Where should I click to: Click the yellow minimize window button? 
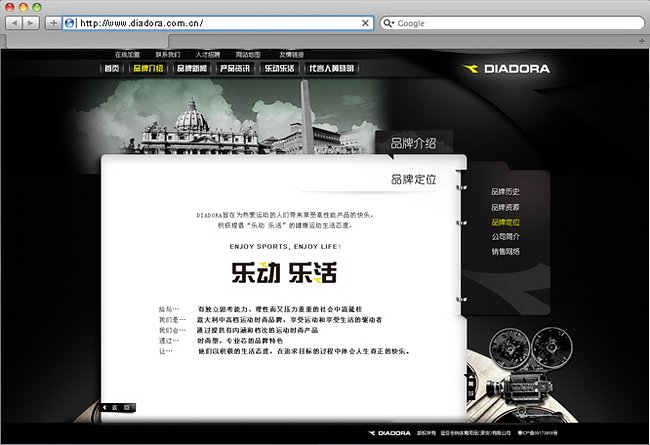(x=23, y=7)
